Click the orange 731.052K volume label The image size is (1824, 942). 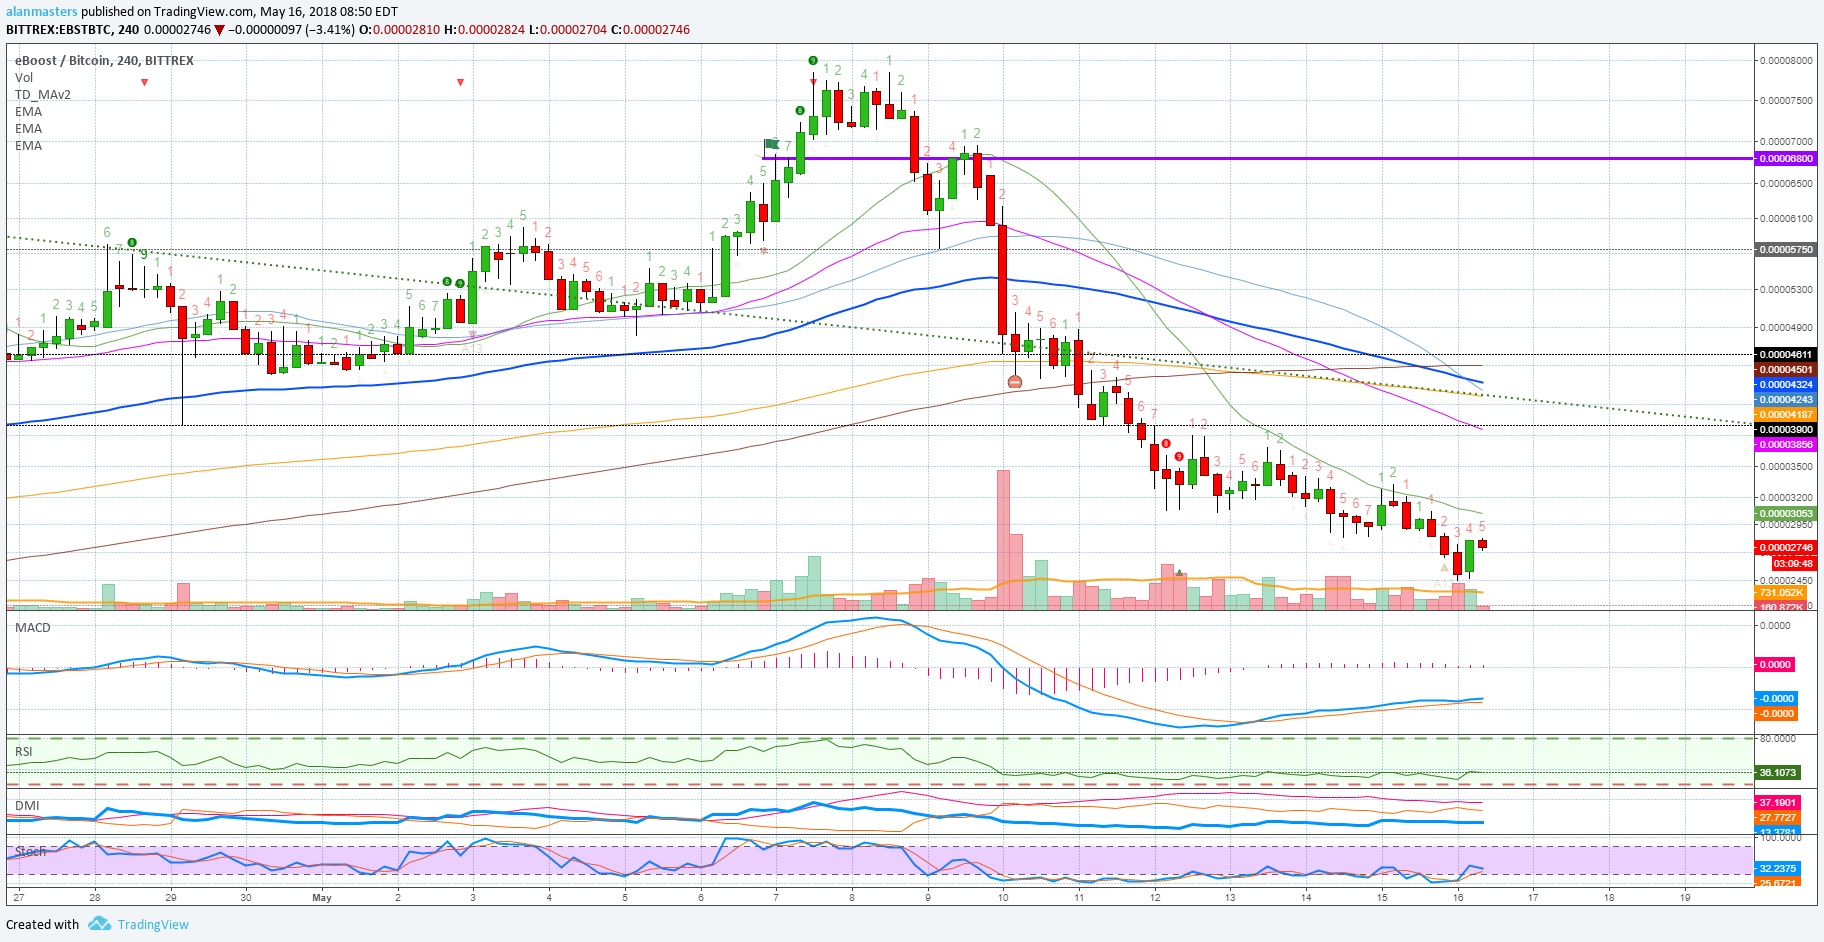1781,593
